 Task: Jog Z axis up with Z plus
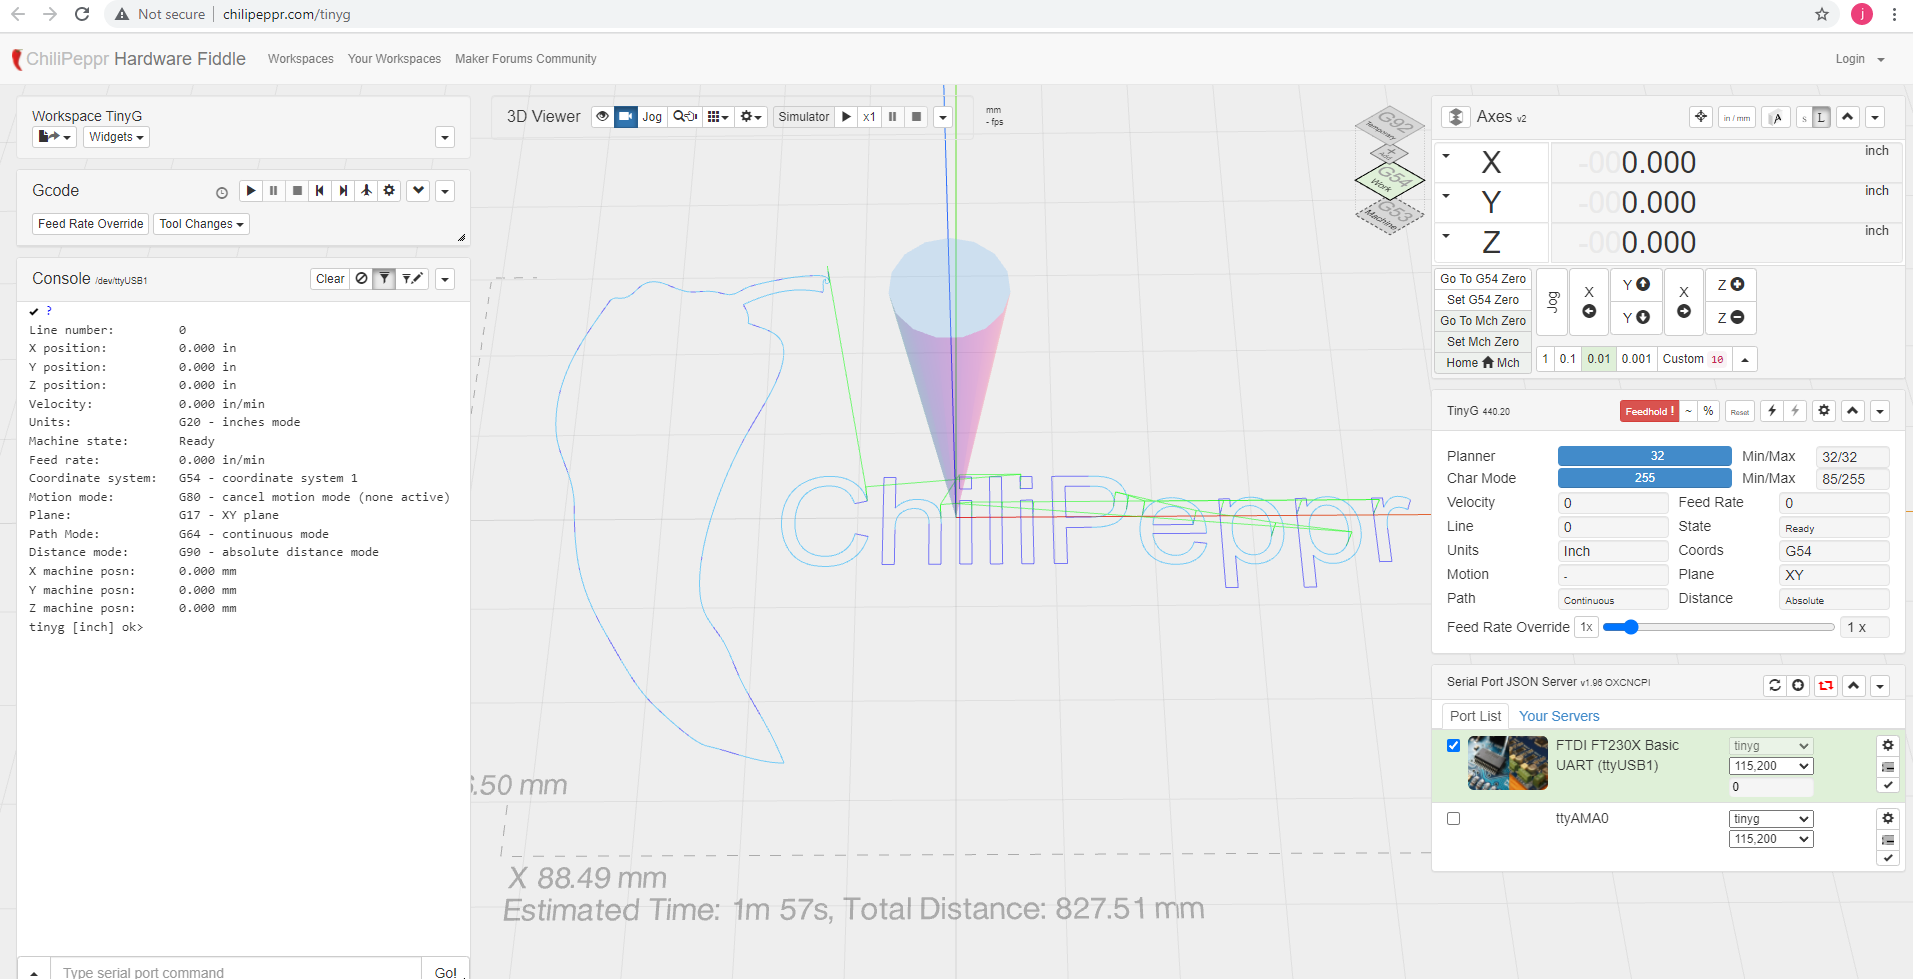[1731, 285]
